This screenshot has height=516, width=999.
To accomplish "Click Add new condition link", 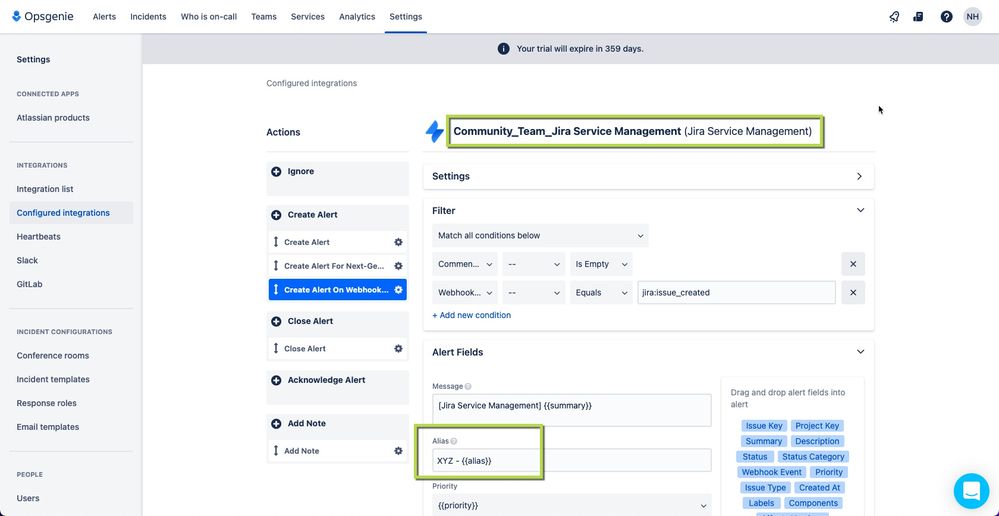I will 471,315.
